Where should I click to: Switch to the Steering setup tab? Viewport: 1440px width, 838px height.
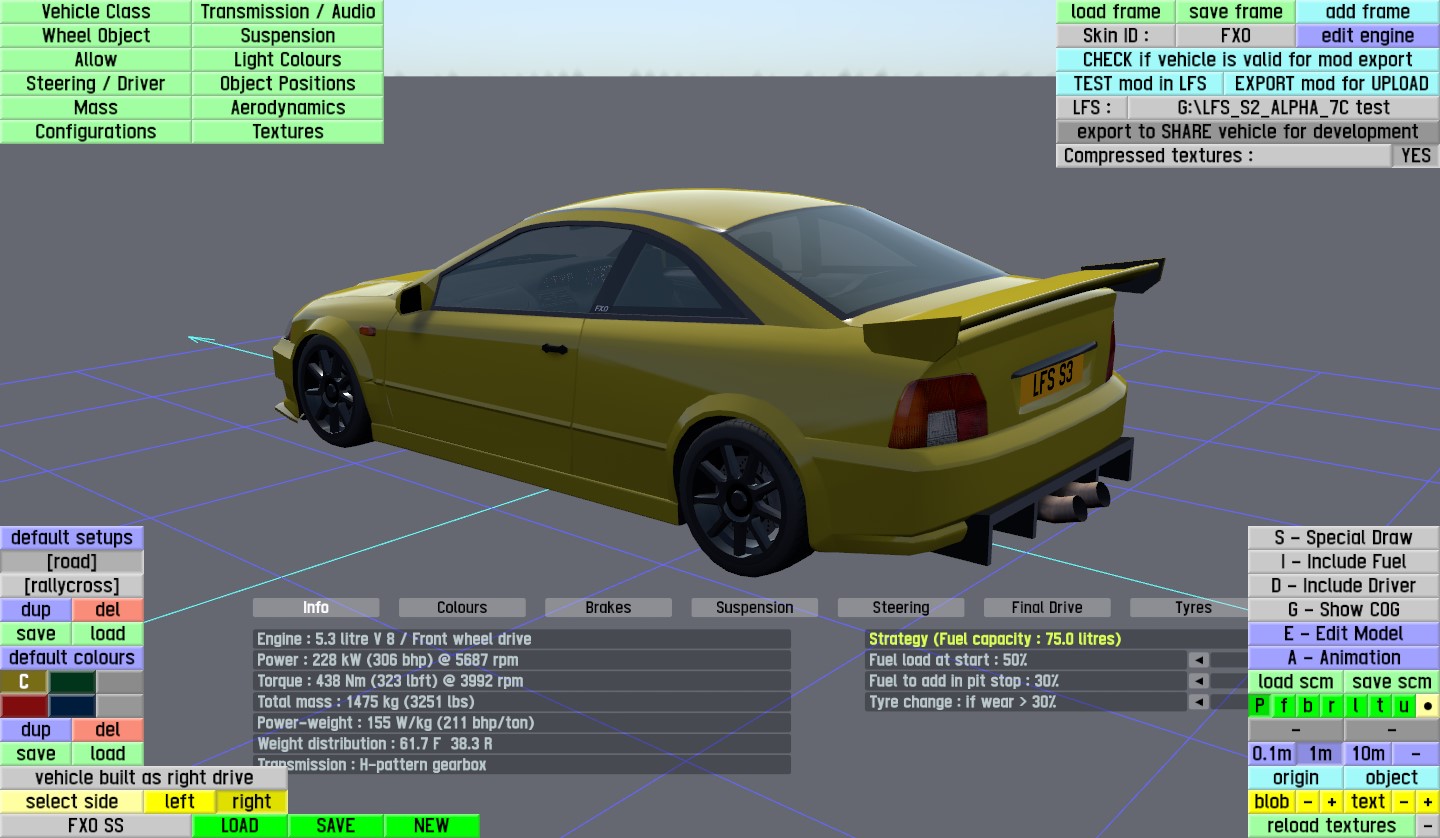coord(900,608)
